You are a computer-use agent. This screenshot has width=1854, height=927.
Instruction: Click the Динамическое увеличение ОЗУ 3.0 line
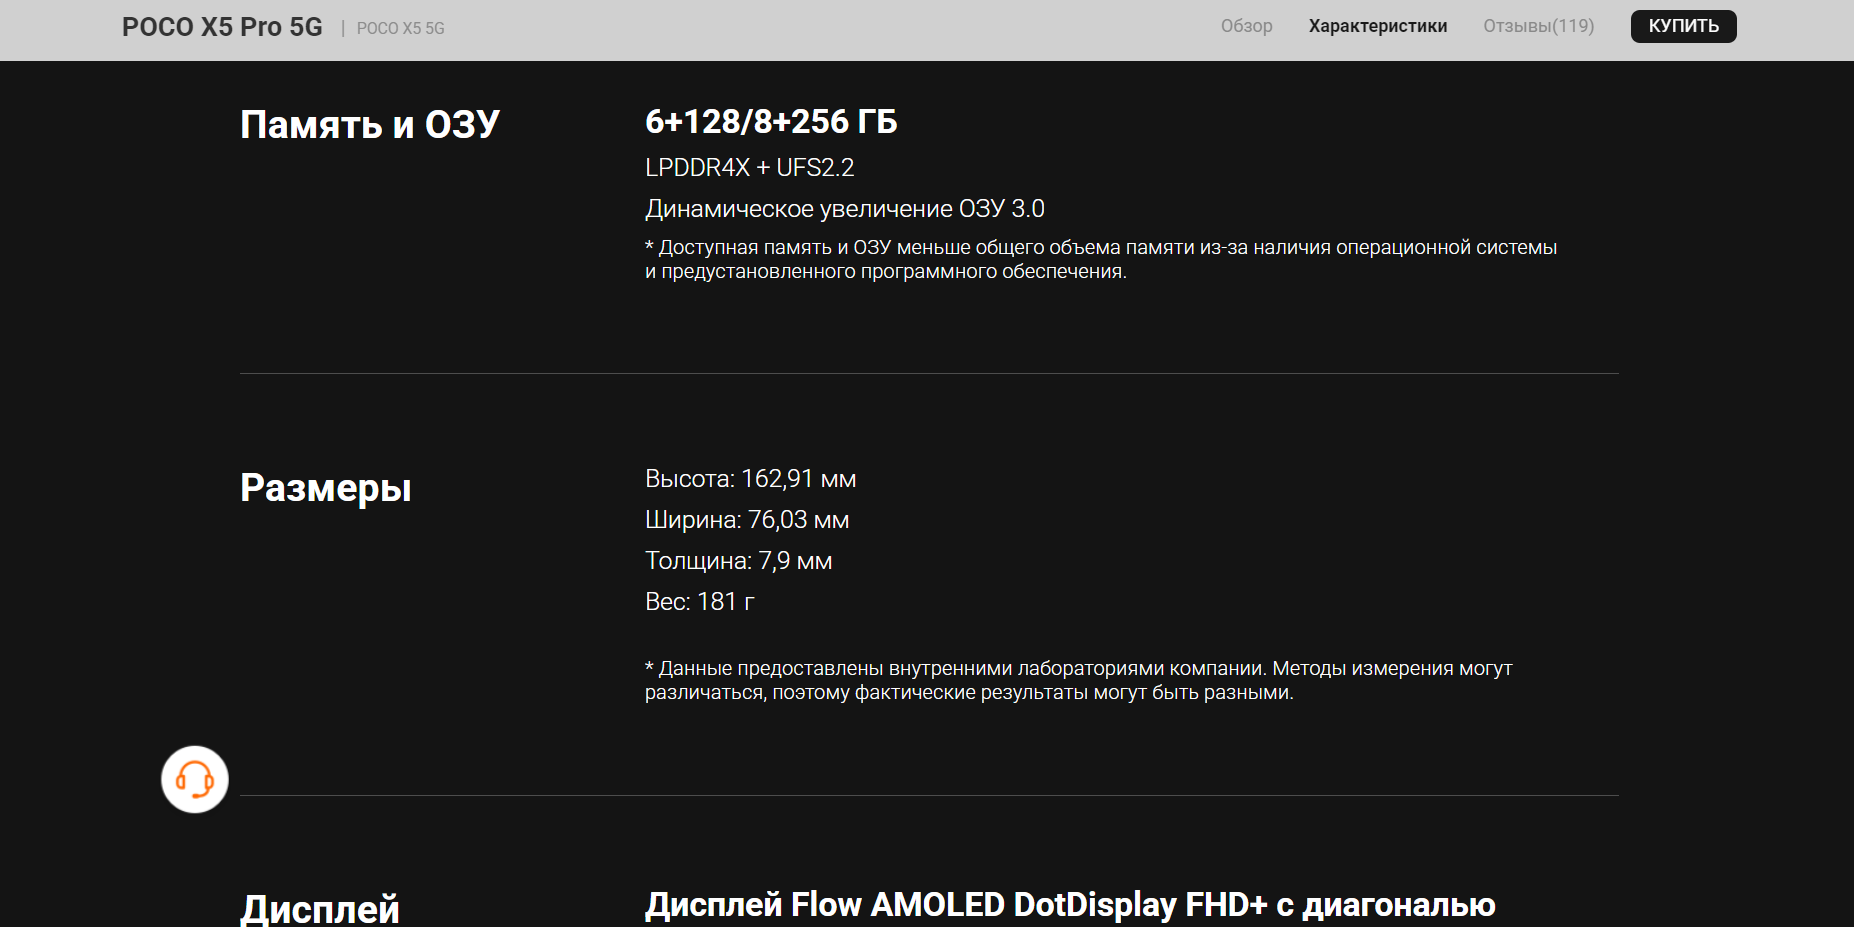[x=844, y=209]
